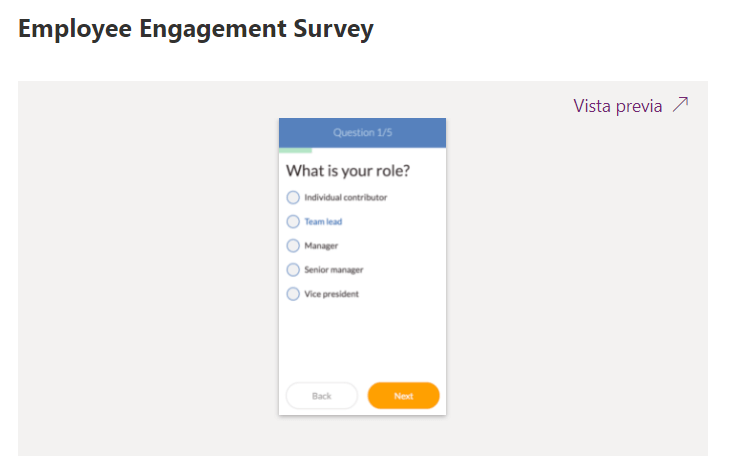Click the Employee Engagement Survey heading
The image size is (733, 473).
coord(196,29)
